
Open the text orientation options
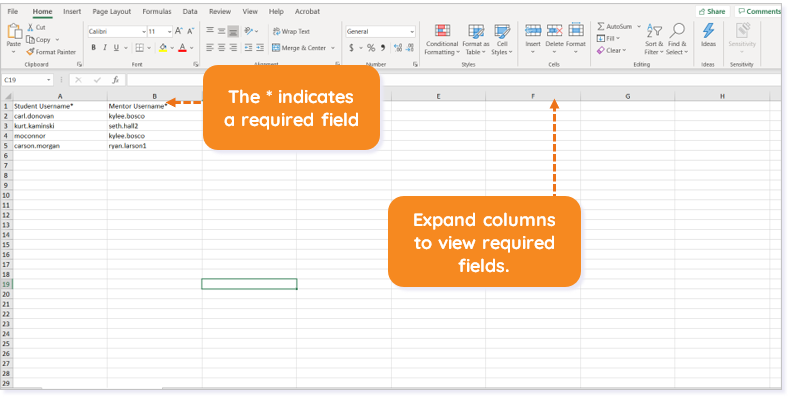tap(249, 31)
